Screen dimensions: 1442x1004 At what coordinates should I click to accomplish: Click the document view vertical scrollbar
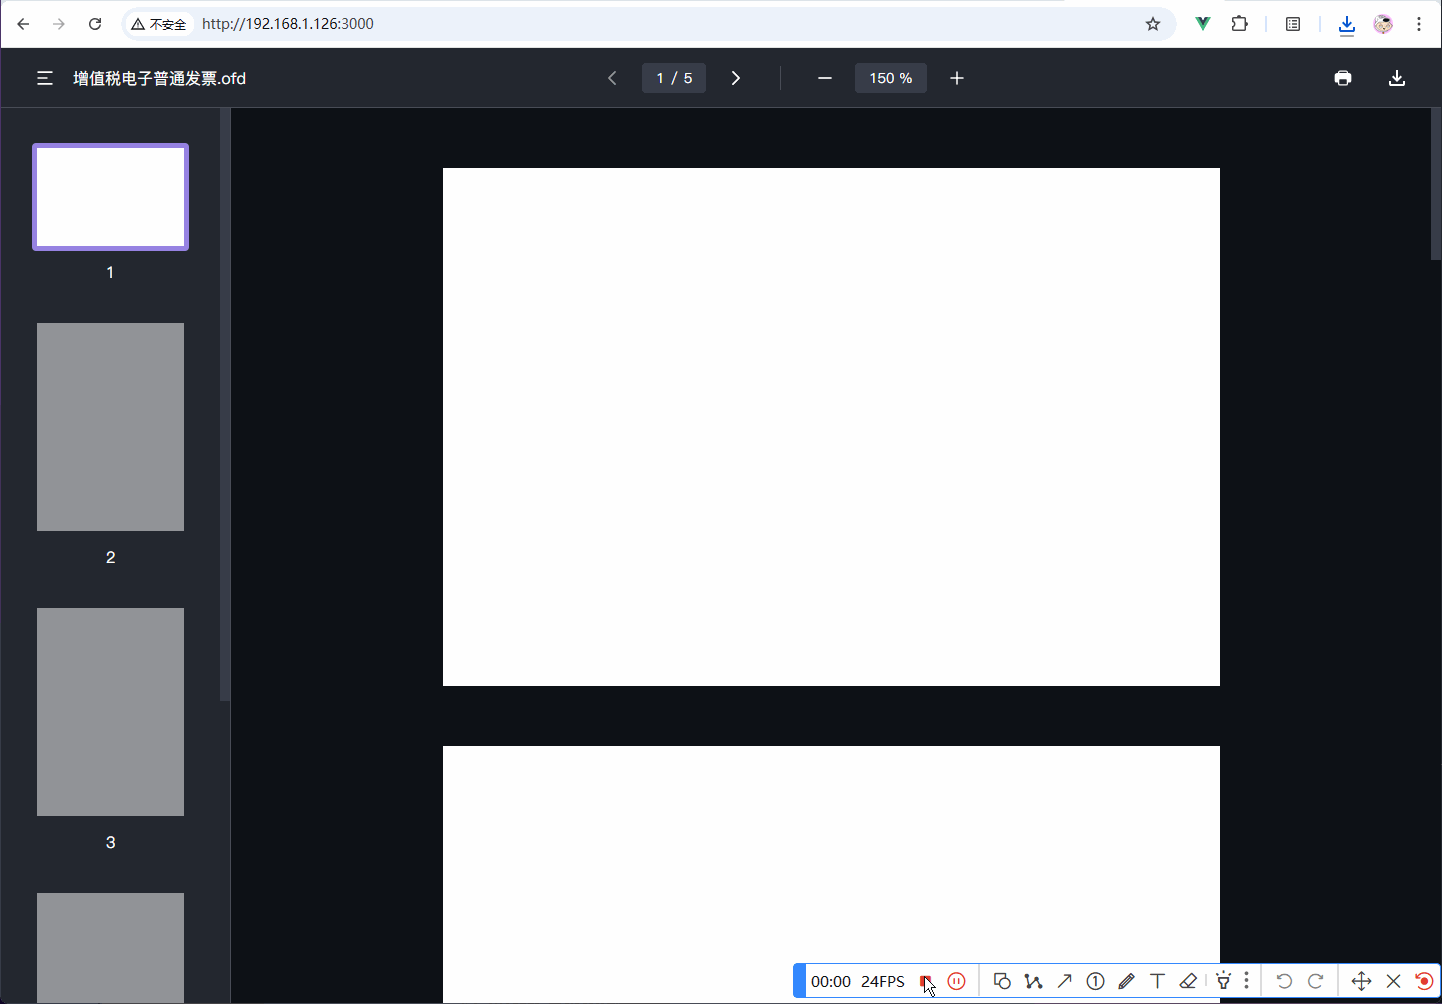point(1436,184)
